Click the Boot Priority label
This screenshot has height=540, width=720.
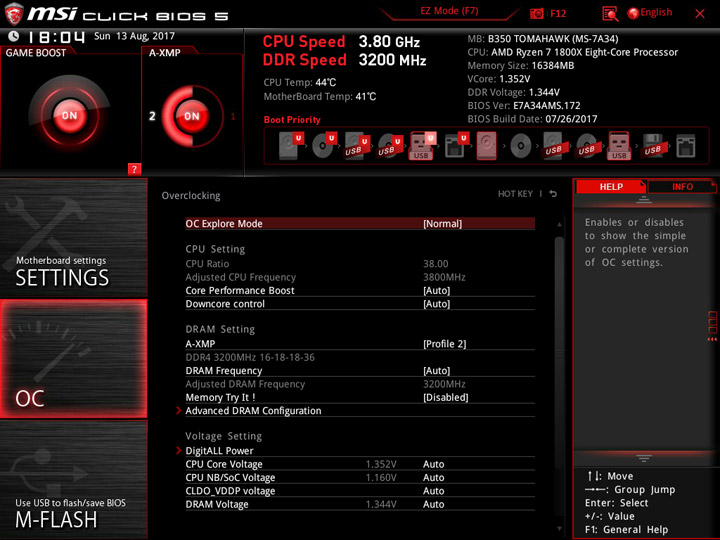[x=292, y=119]
